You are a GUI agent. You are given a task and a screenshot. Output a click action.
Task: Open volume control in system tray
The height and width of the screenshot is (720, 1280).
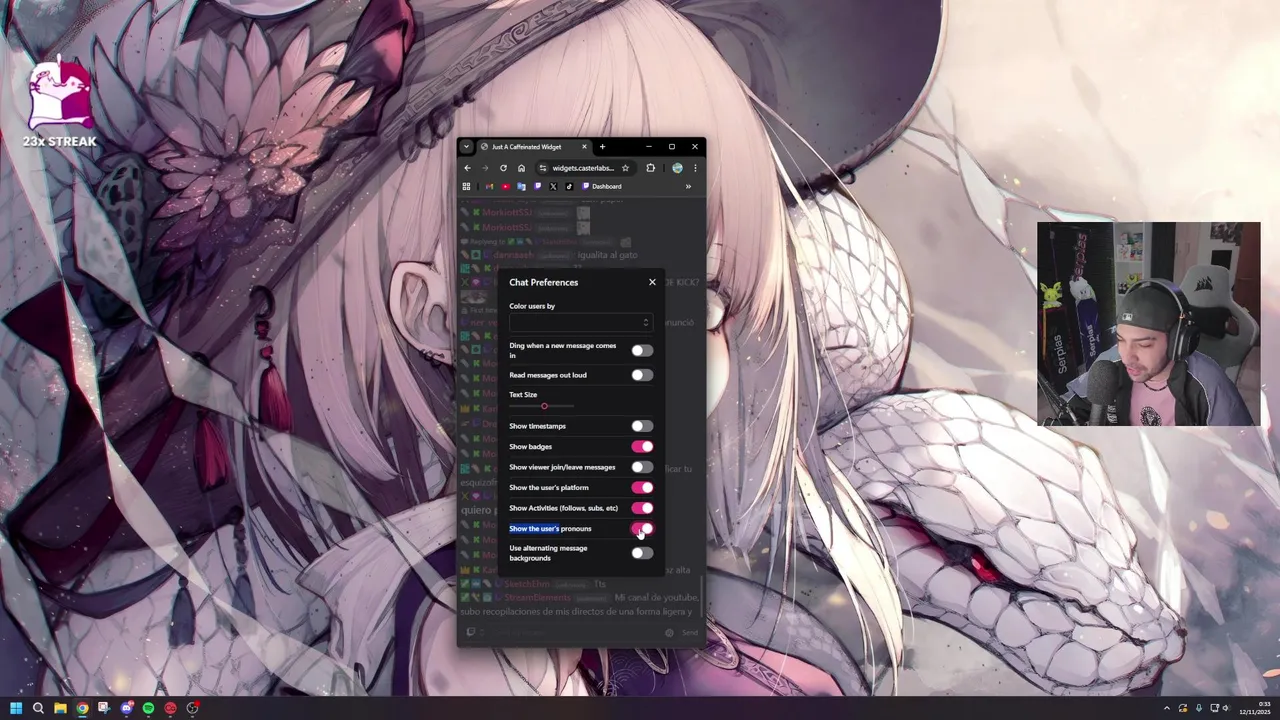tap(1227, 708)
